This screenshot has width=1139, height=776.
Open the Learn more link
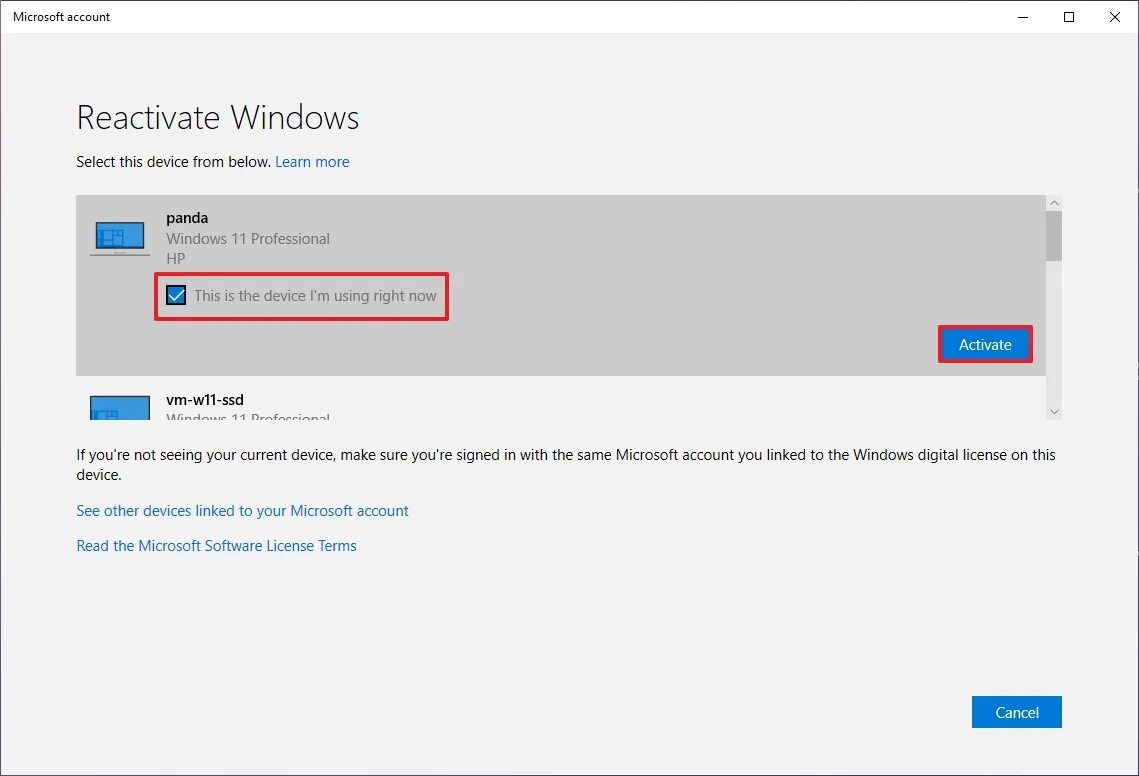(x=312, y=161)
